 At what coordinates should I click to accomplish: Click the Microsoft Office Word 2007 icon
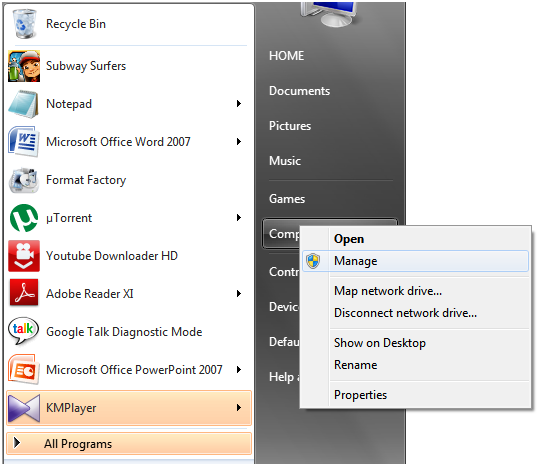coord(23,141)
